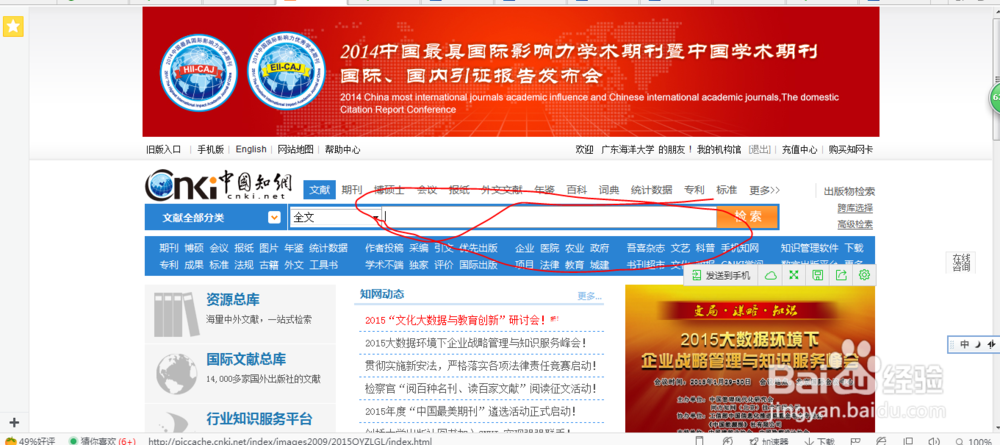Open 出版物检索 link
1000x445 pixels.
point(849,191)
